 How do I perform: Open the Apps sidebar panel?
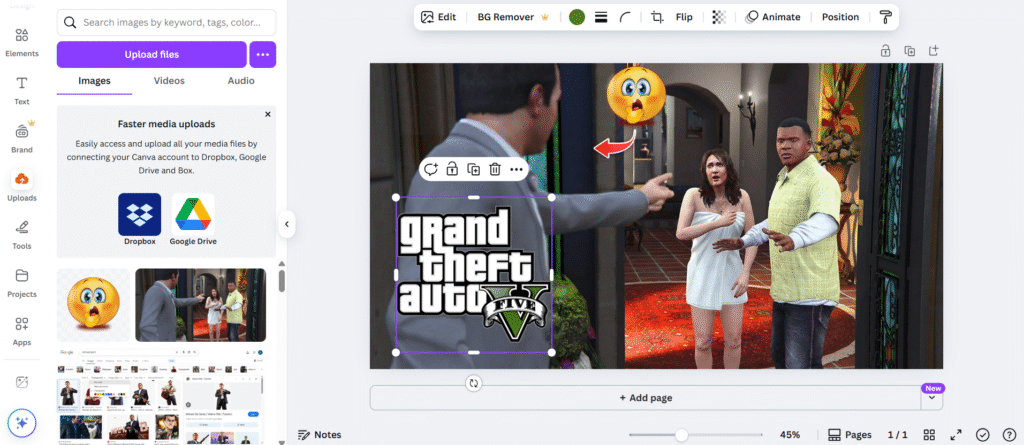coord(22,331)
